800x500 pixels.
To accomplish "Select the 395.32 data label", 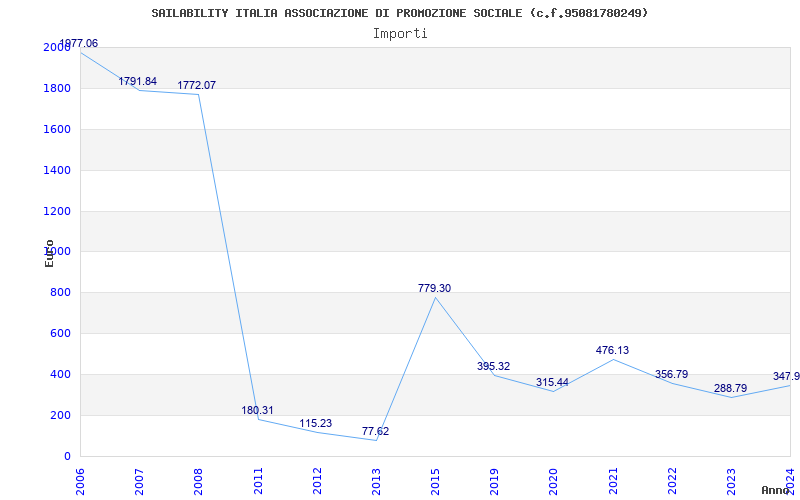I will (x=493, y=366).
